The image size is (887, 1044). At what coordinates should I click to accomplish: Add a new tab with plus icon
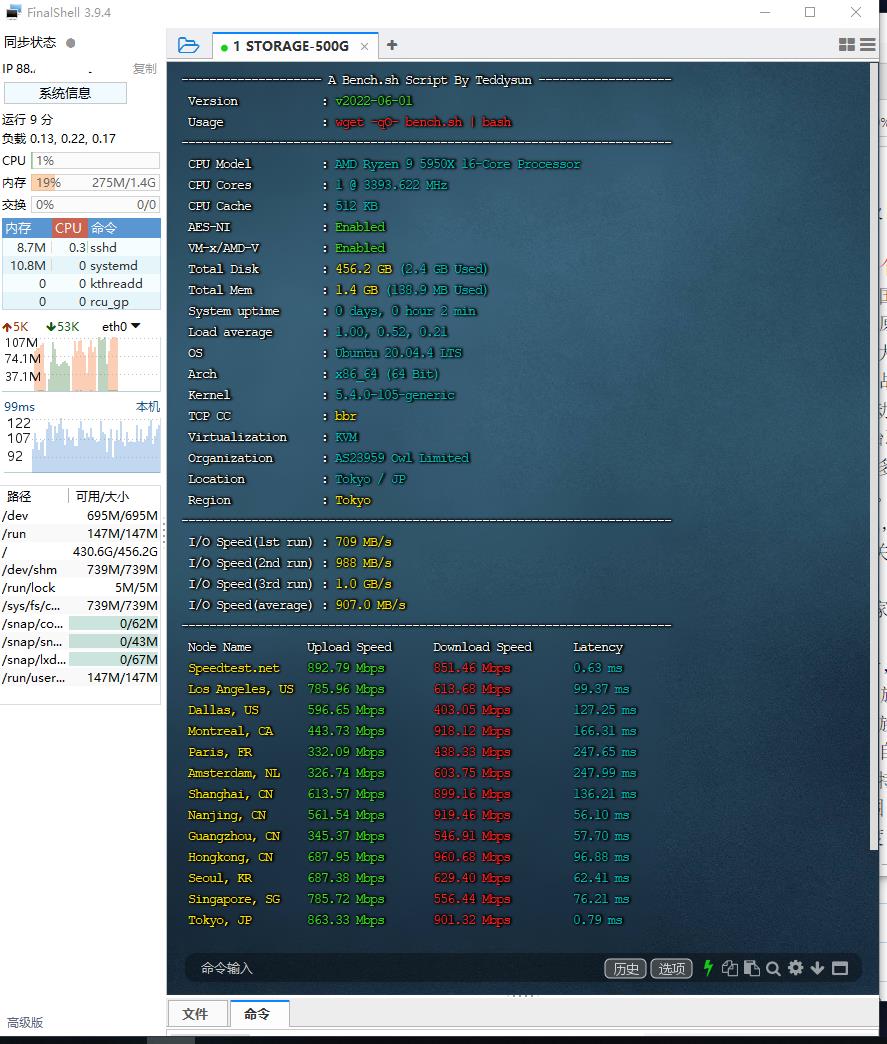(x=392, y=45)
